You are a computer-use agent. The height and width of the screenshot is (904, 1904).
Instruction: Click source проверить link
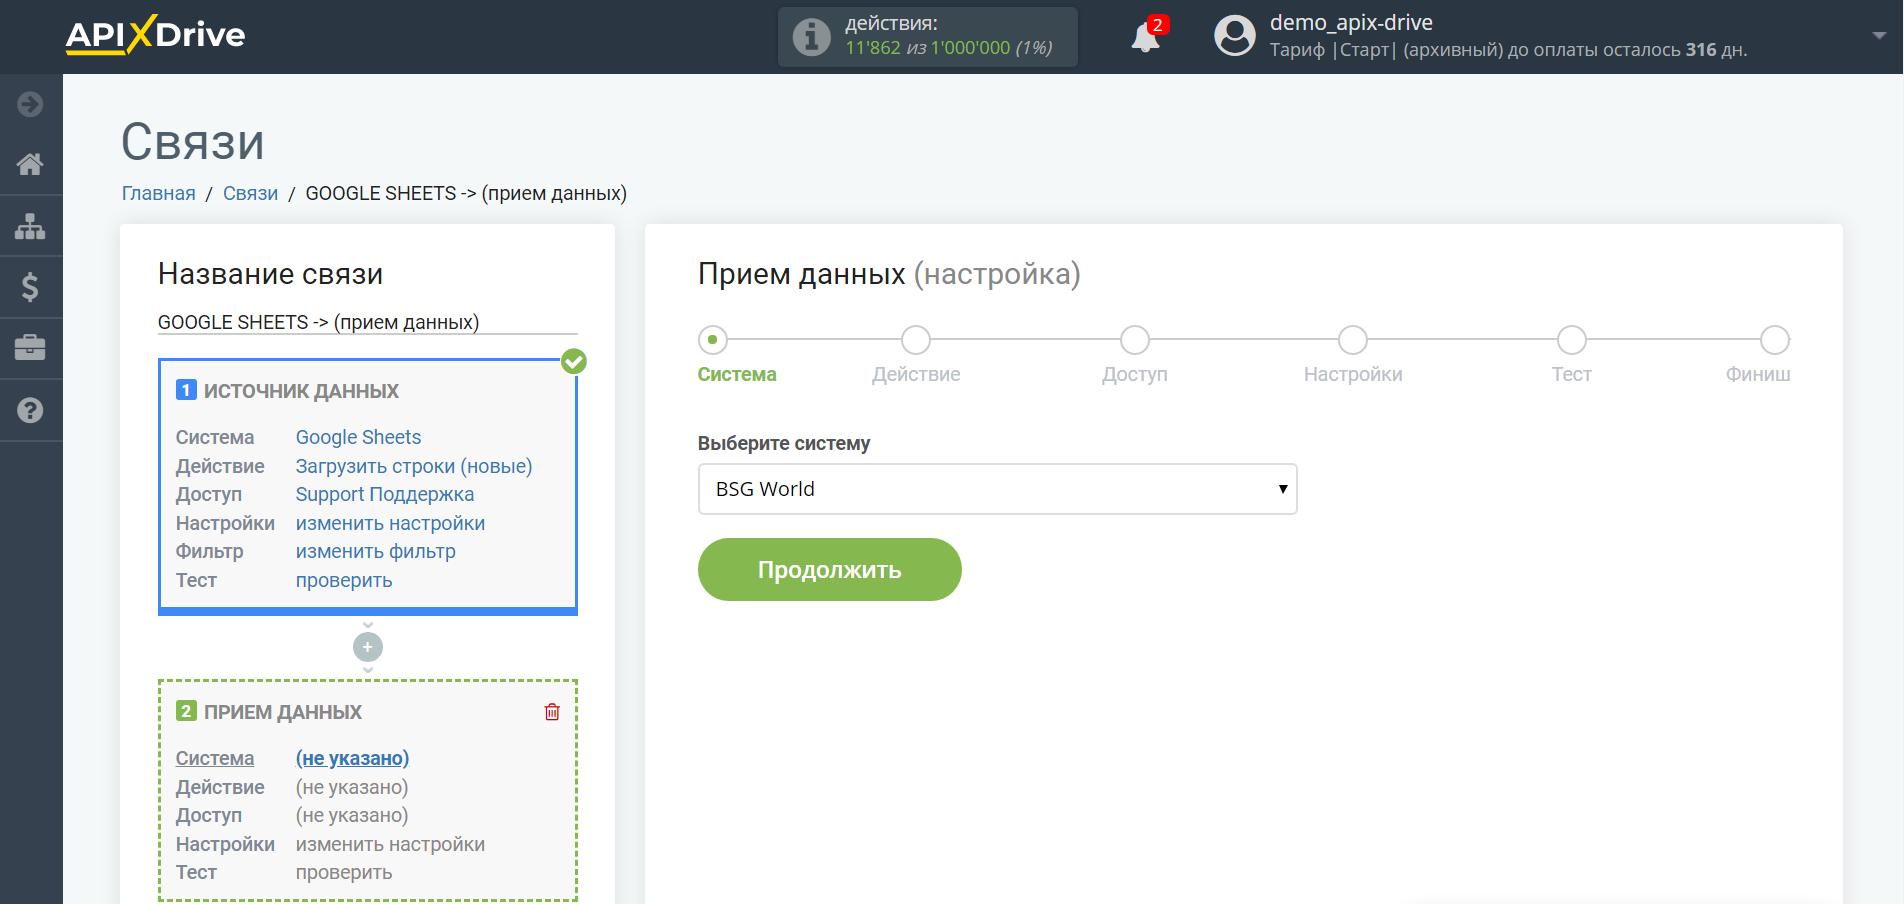(x=344, y=580)
